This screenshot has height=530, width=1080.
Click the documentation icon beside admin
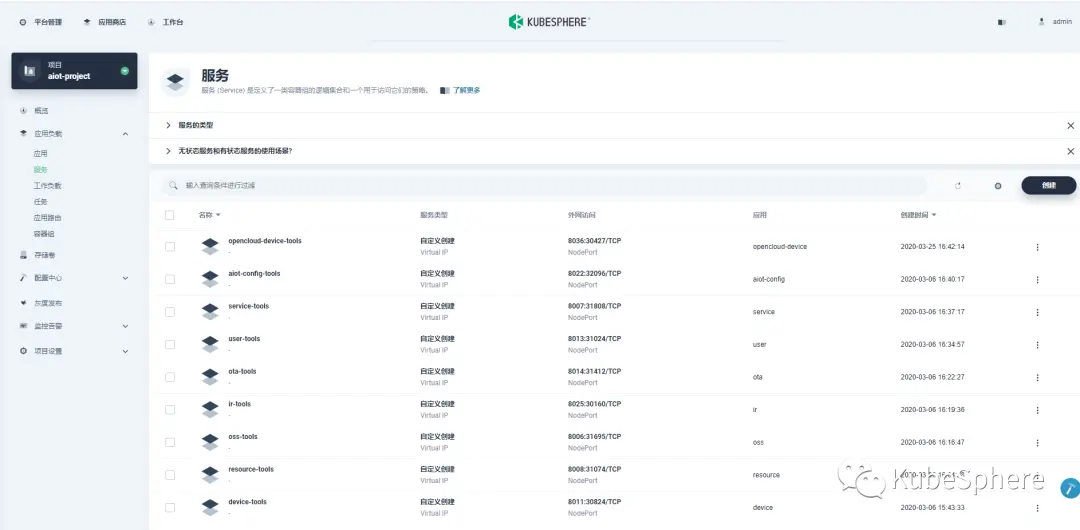click(x=1002, y=22)
